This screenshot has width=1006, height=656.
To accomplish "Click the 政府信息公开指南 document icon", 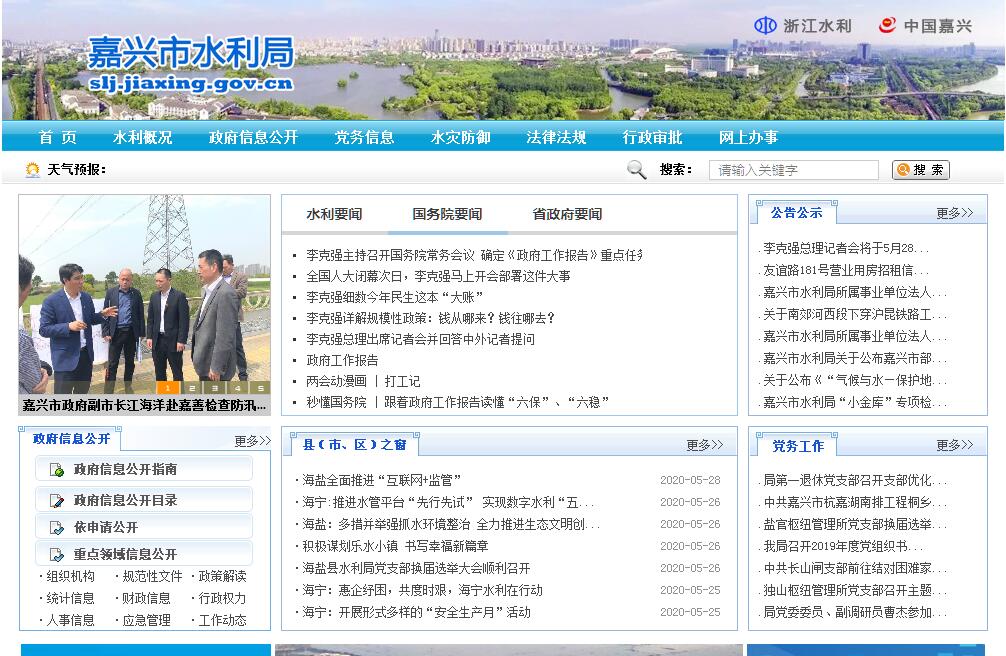I will tap(56, 469).
